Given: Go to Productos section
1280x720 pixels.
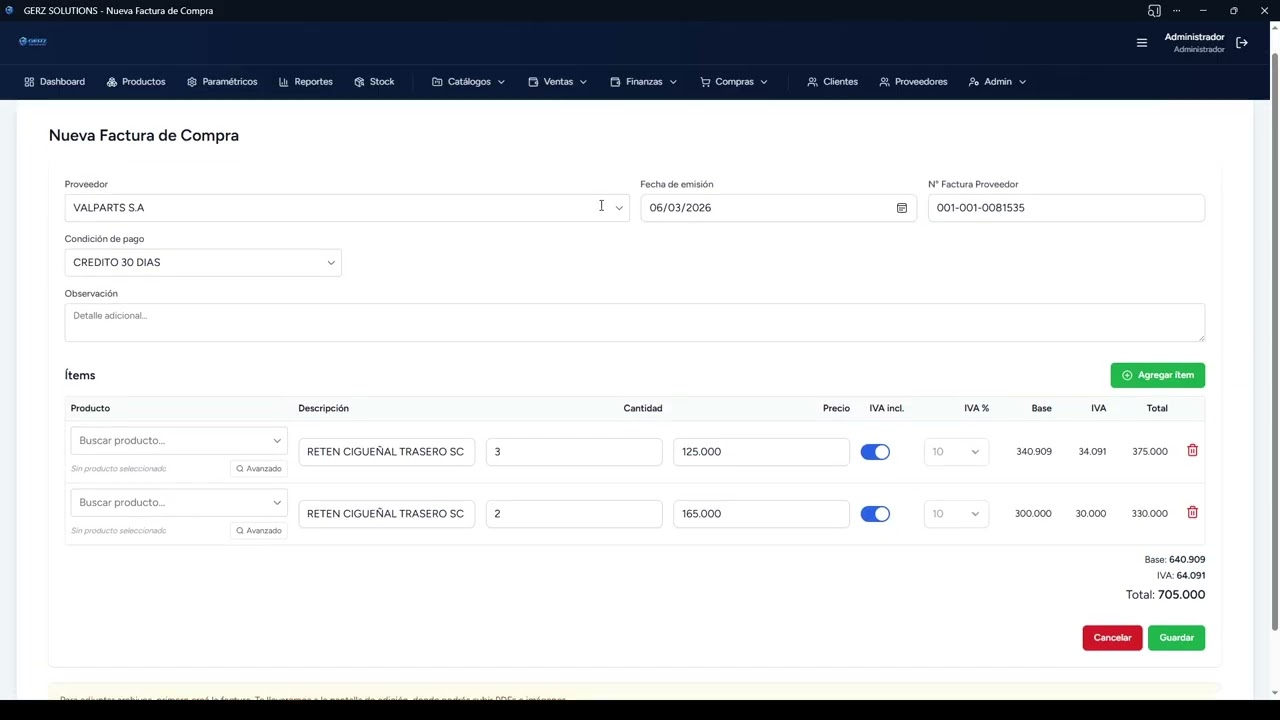Looking at the screenshot, I should pos(136,82).
